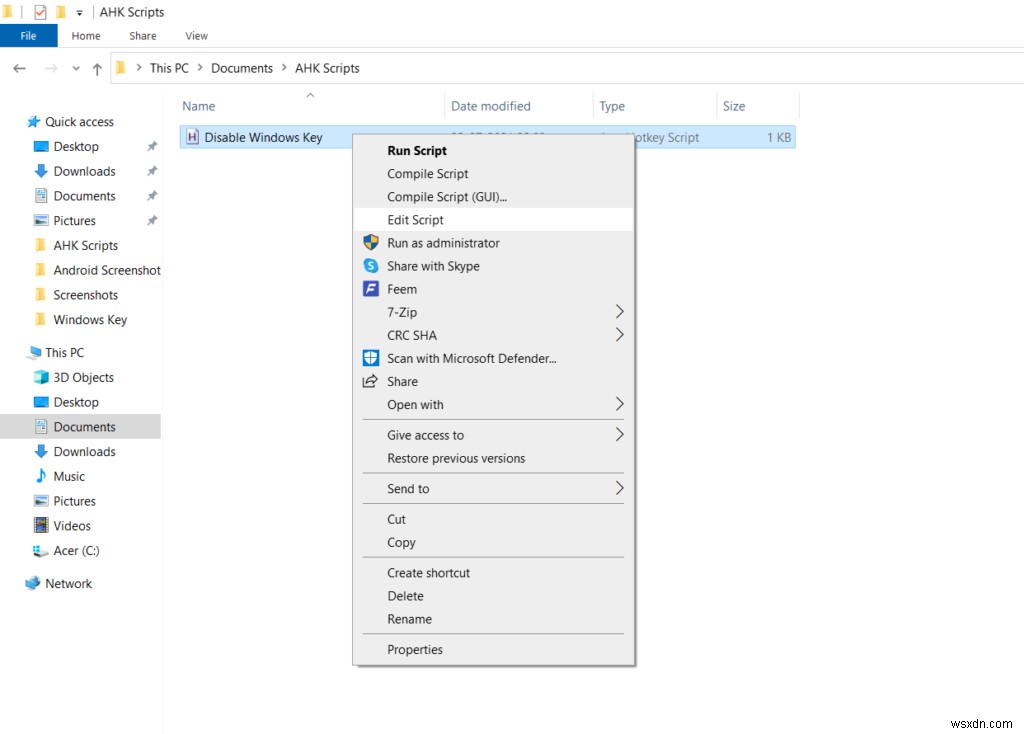The height and width of the screenshot is (734, 1024).
Task: Click the admin shield icon on Run as administrator
Action: click(x=370, y=242)
